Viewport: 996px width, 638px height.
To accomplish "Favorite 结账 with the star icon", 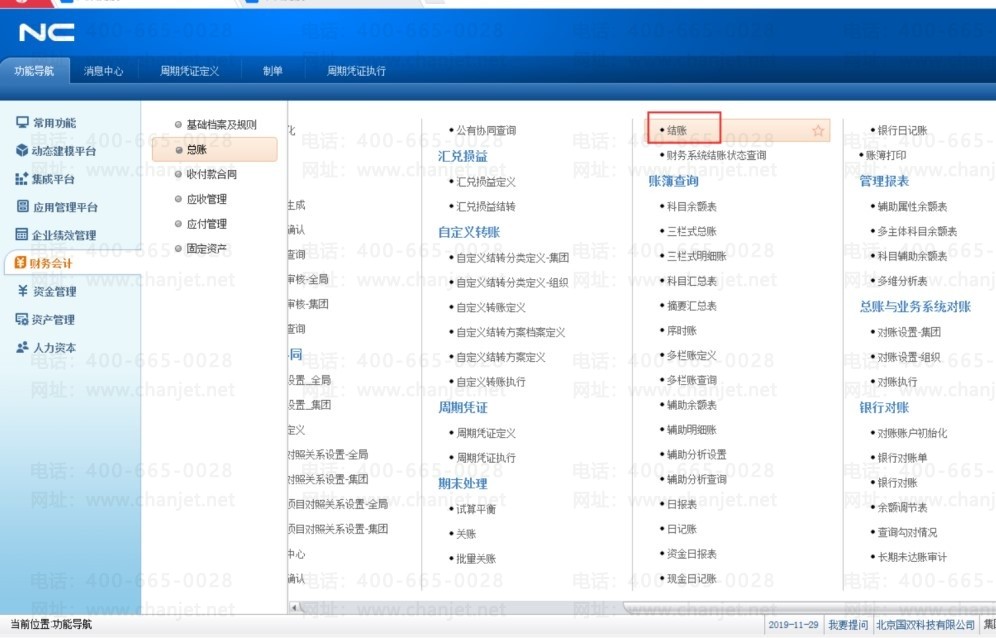I will 818,130.
